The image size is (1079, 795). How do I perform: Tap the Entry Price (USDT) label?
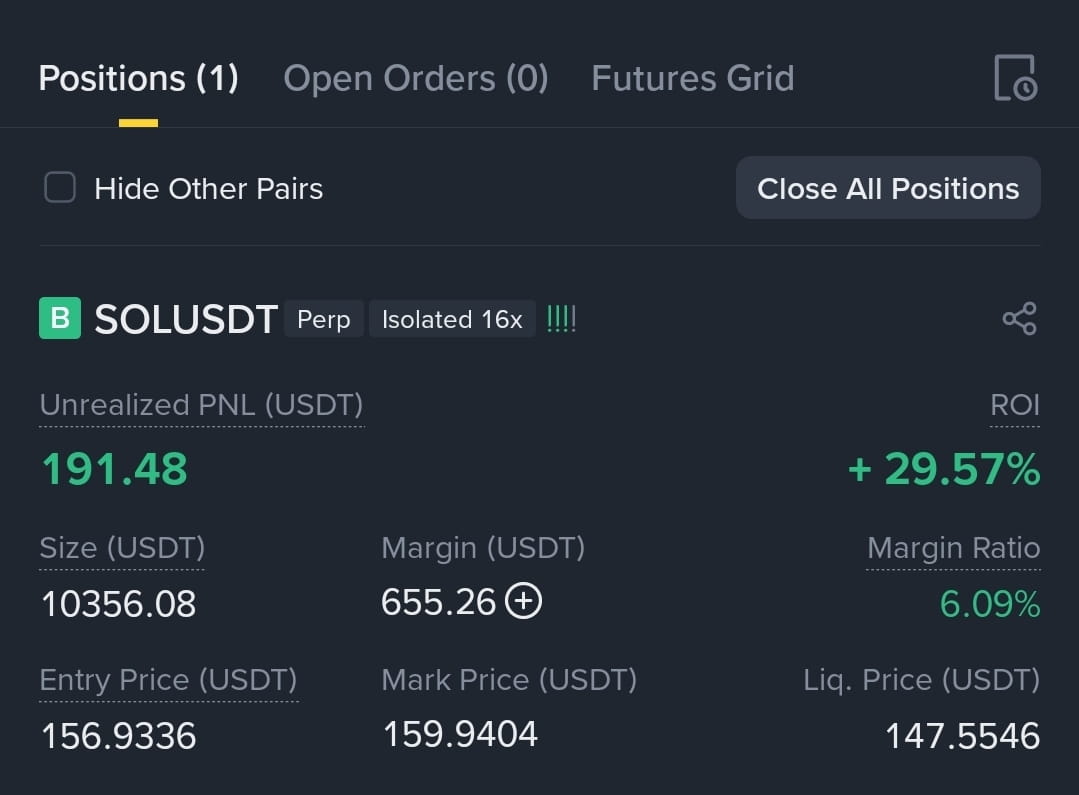(x=168, y=680)
